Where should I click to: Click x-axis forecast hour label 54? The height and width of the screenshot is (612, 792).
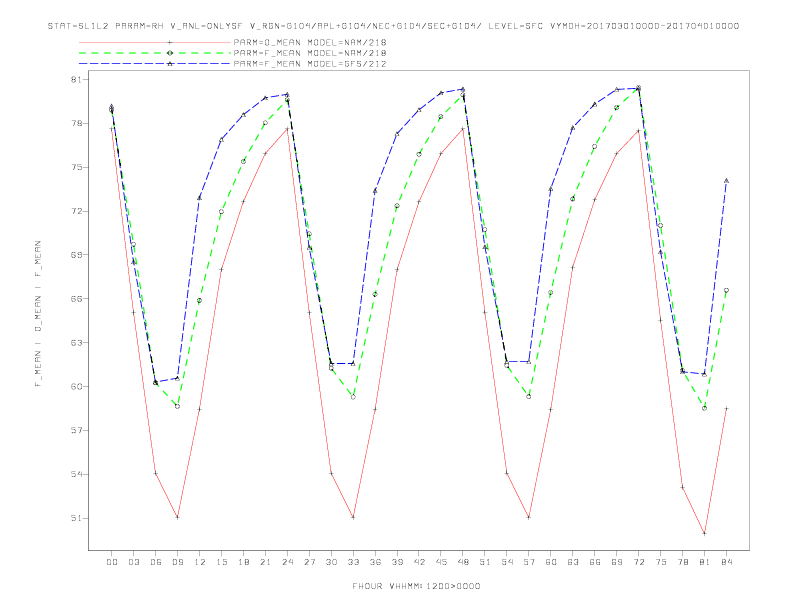(507, 562)
